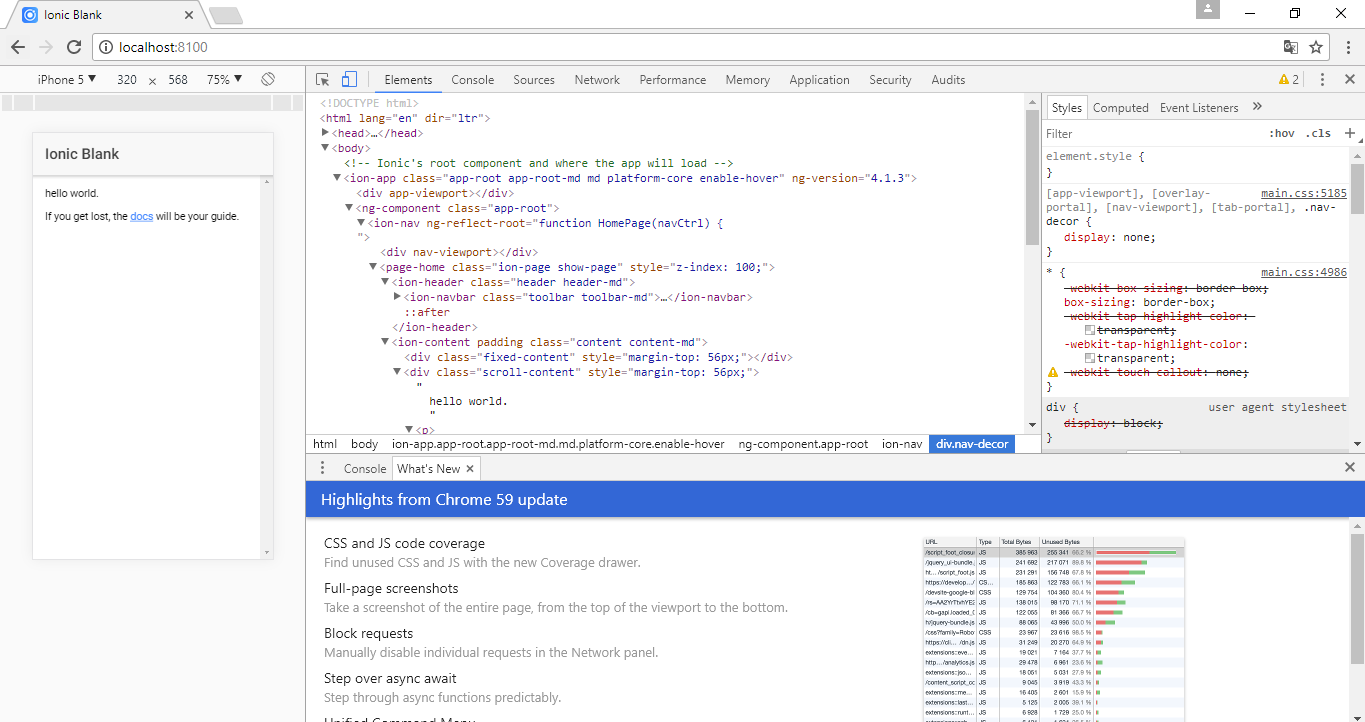
Task: Open the Memory tab
Action: pos(748,80)
